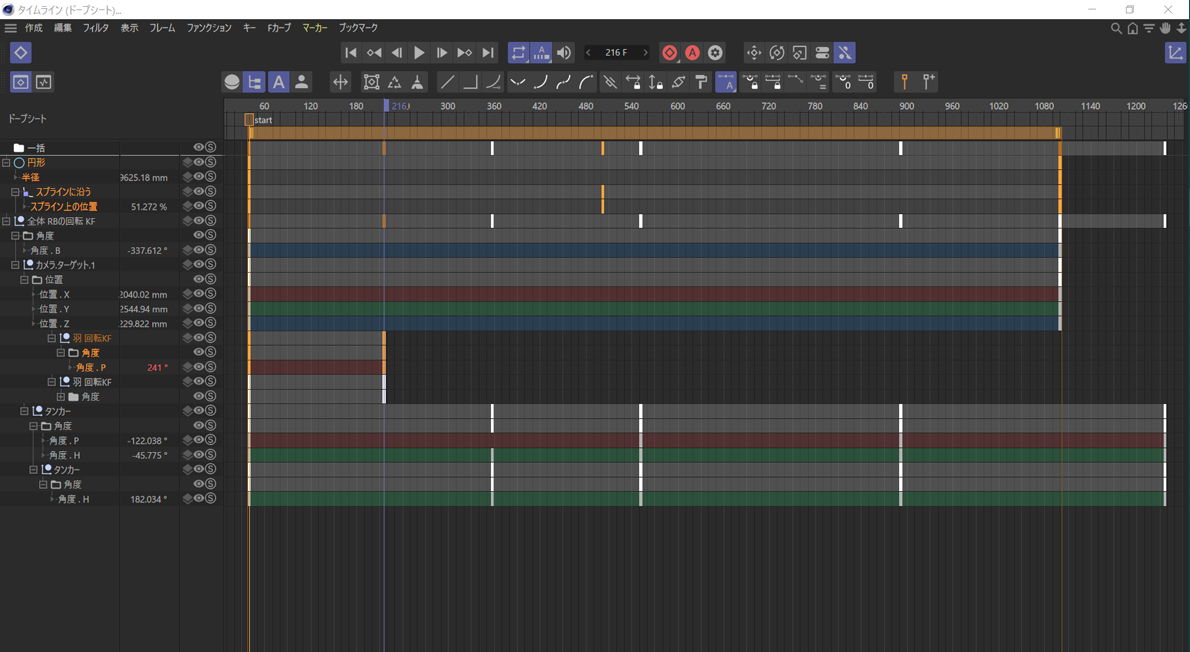
Task: Select the linear interpolation tool
Action: tap(447, 82)
